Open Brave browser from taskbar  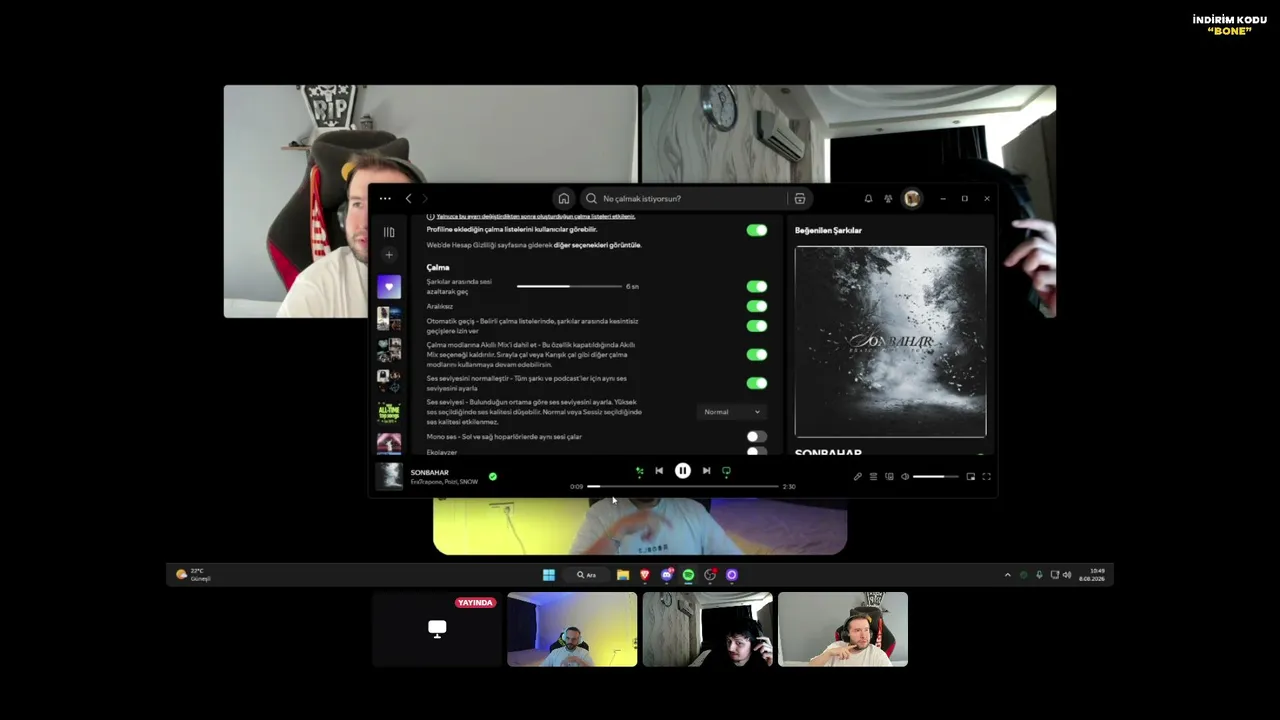click(x=645, y=575)
